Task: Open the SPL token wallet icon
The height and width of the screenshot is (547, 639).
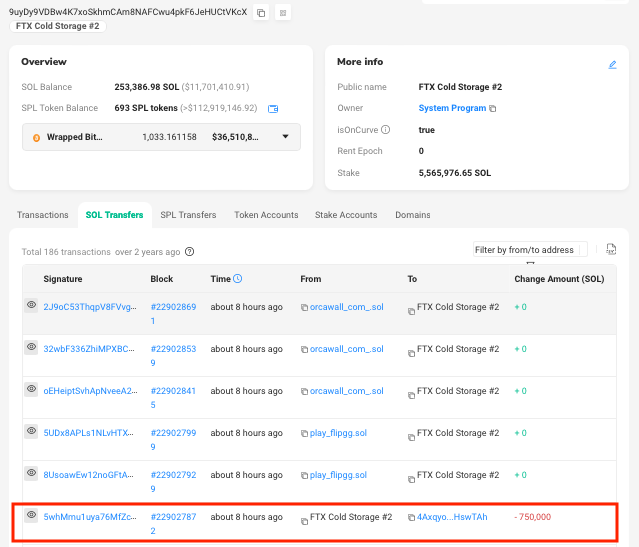Action: (272, 108)
